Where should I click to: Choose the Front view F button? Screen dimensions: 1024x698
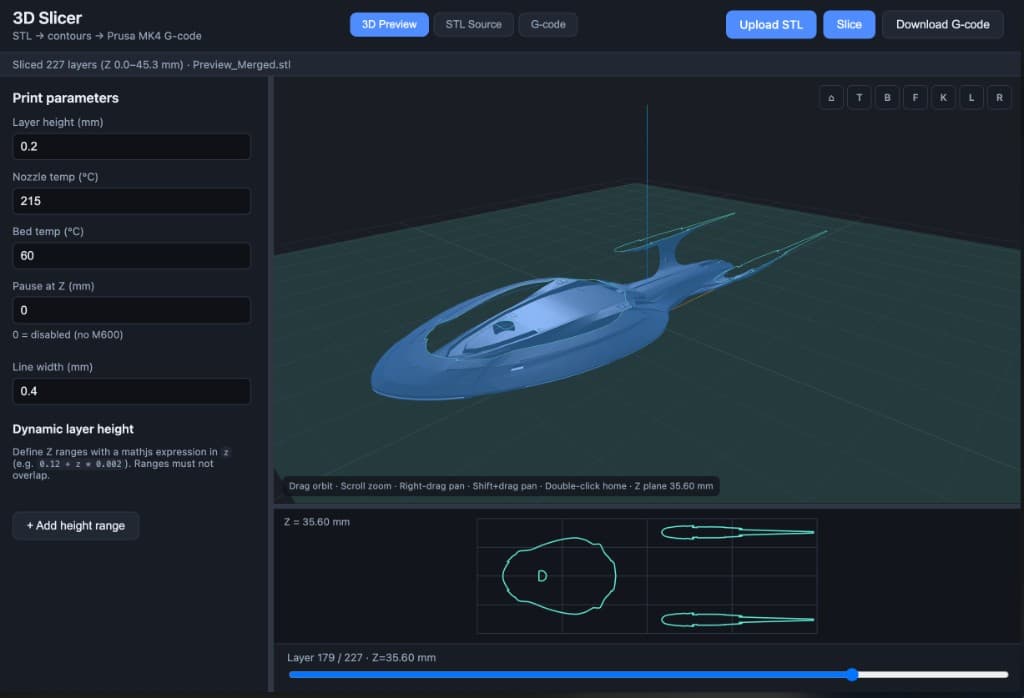click(x=915, y=97)
